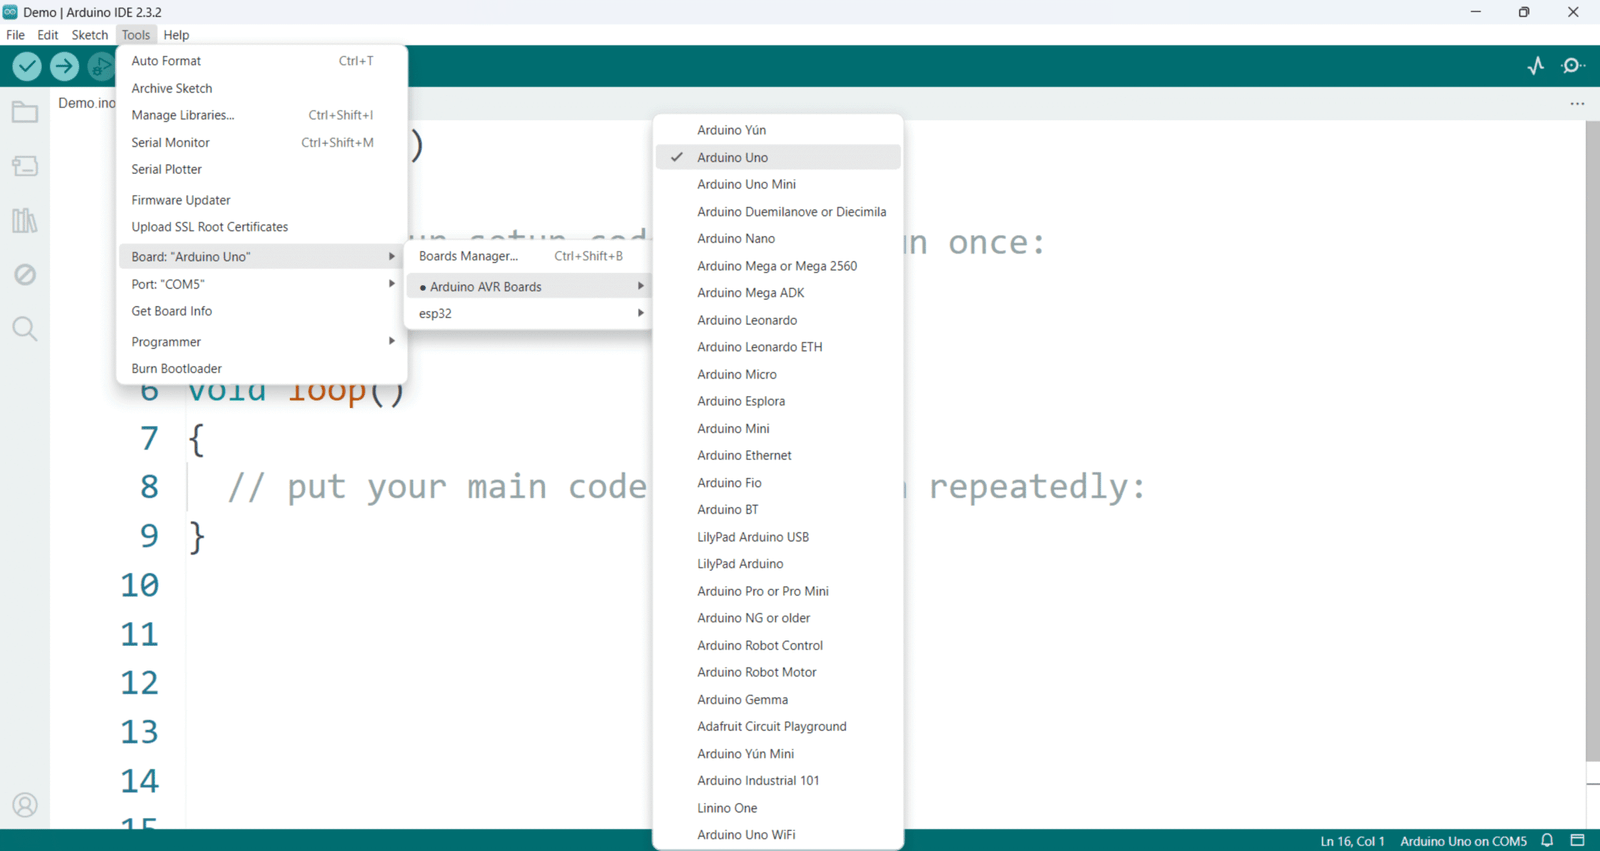Open the Sketch menu
The height and width of the screenshot is (851, 1600).
coord(89,35)
